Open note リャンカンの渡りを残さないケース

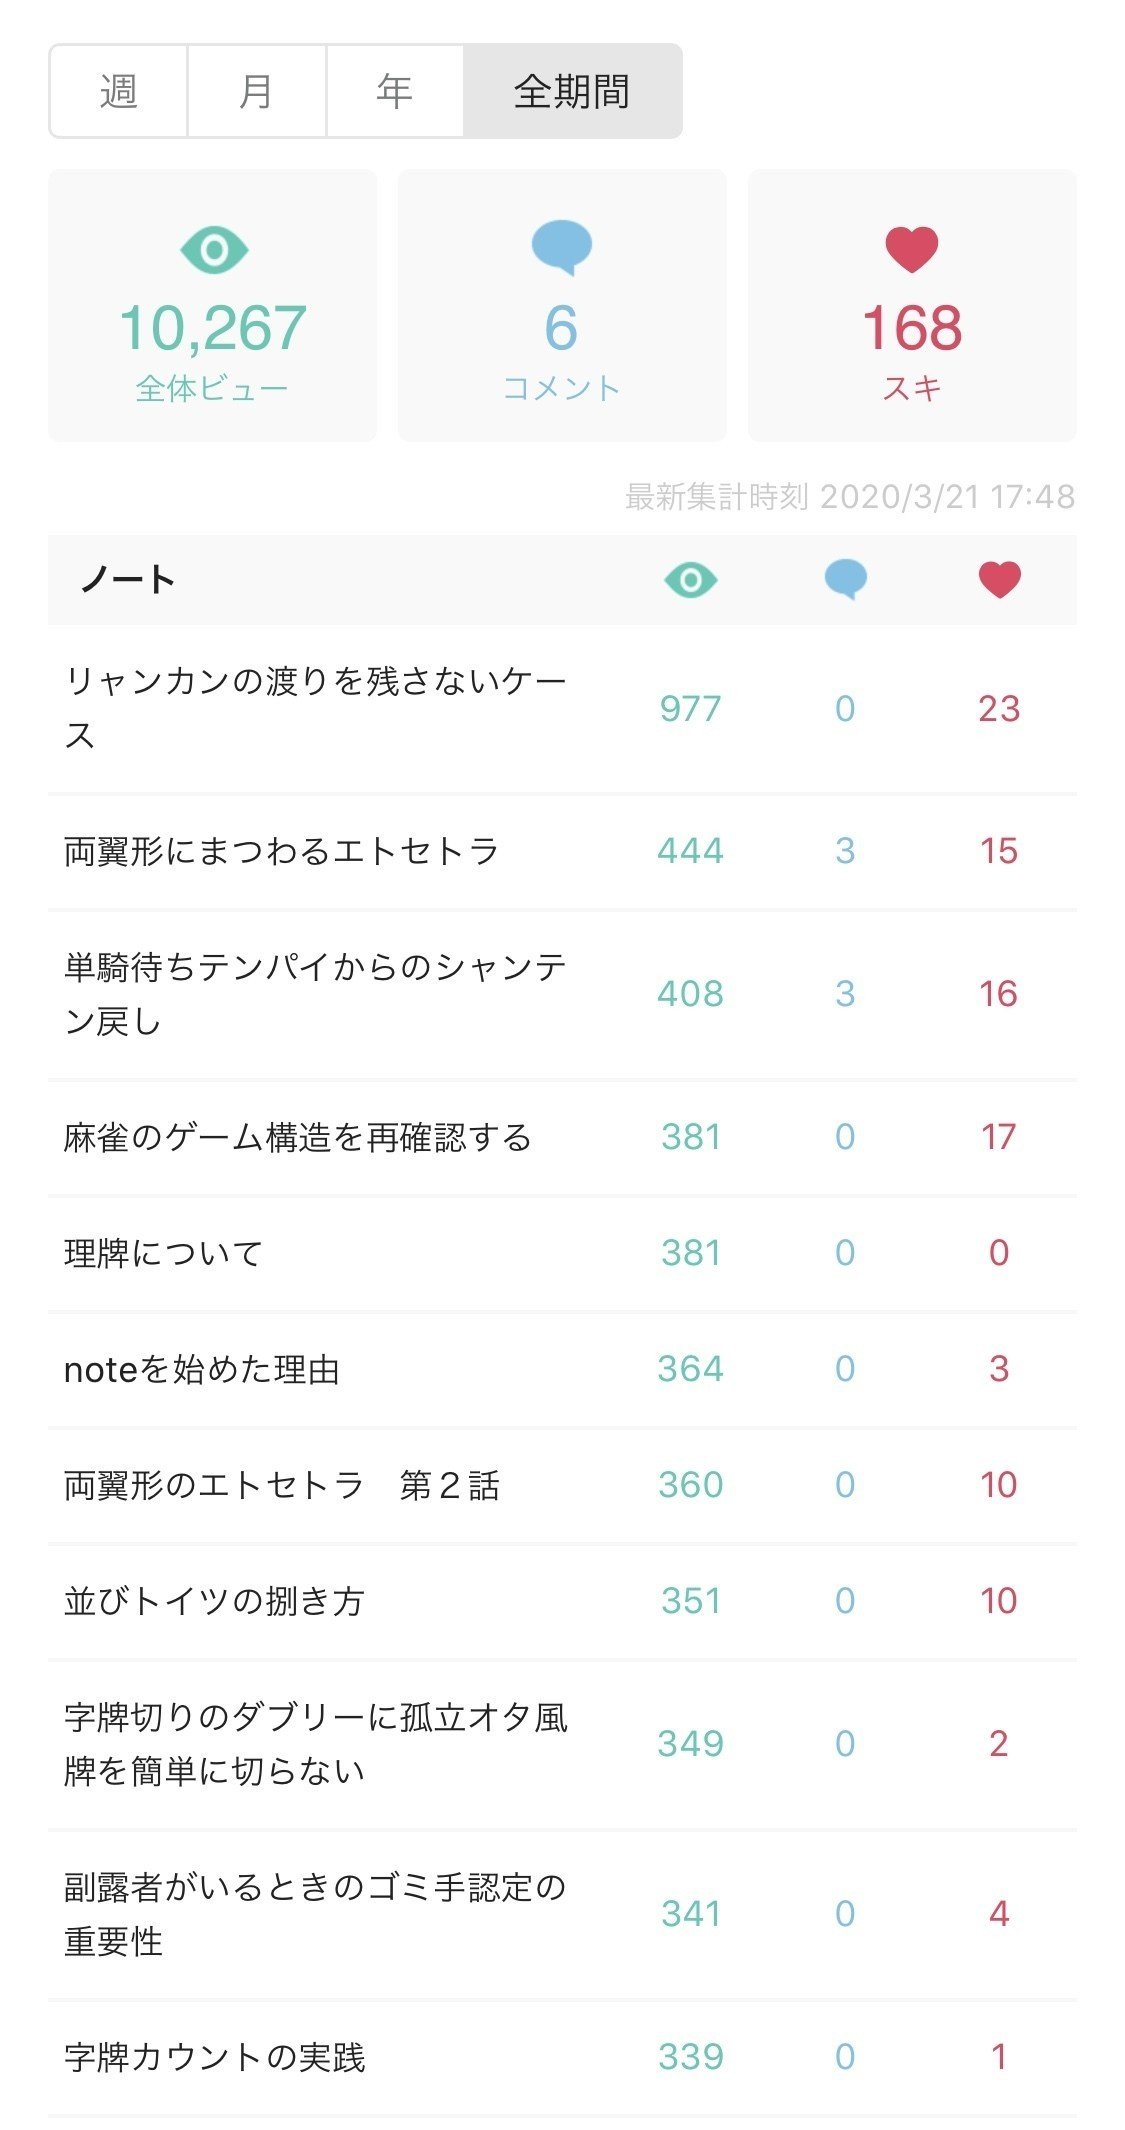(315, 708)
